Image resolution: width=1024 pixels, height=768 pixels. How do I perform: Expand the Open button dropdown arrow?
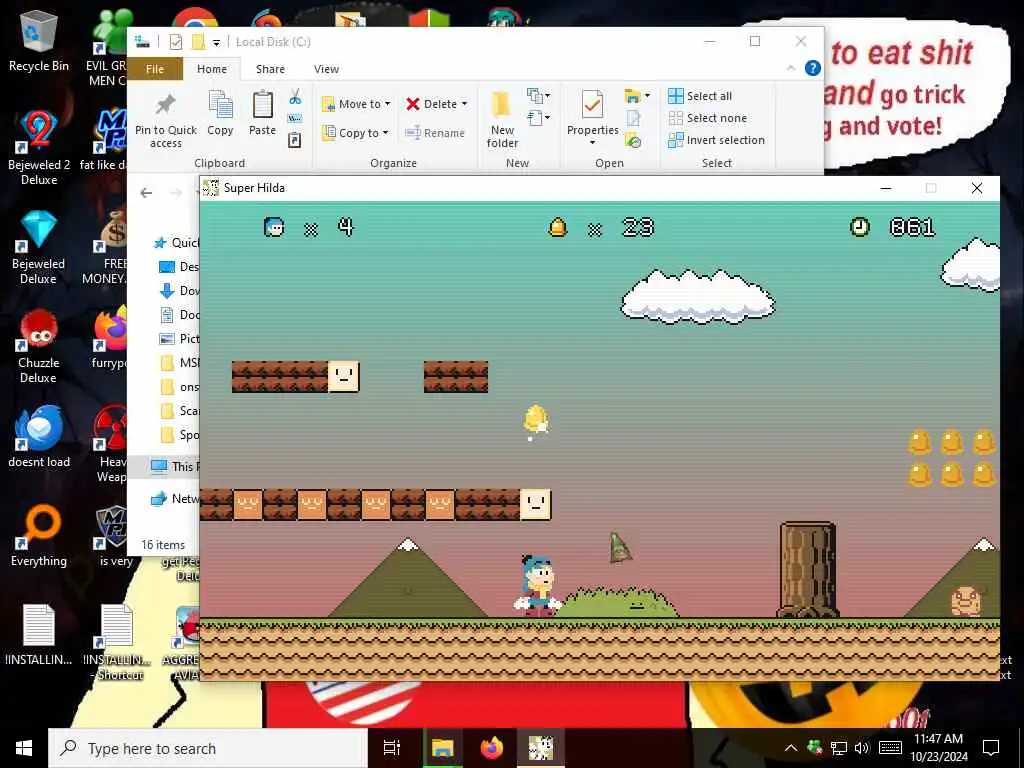click(x=647, y=96)
